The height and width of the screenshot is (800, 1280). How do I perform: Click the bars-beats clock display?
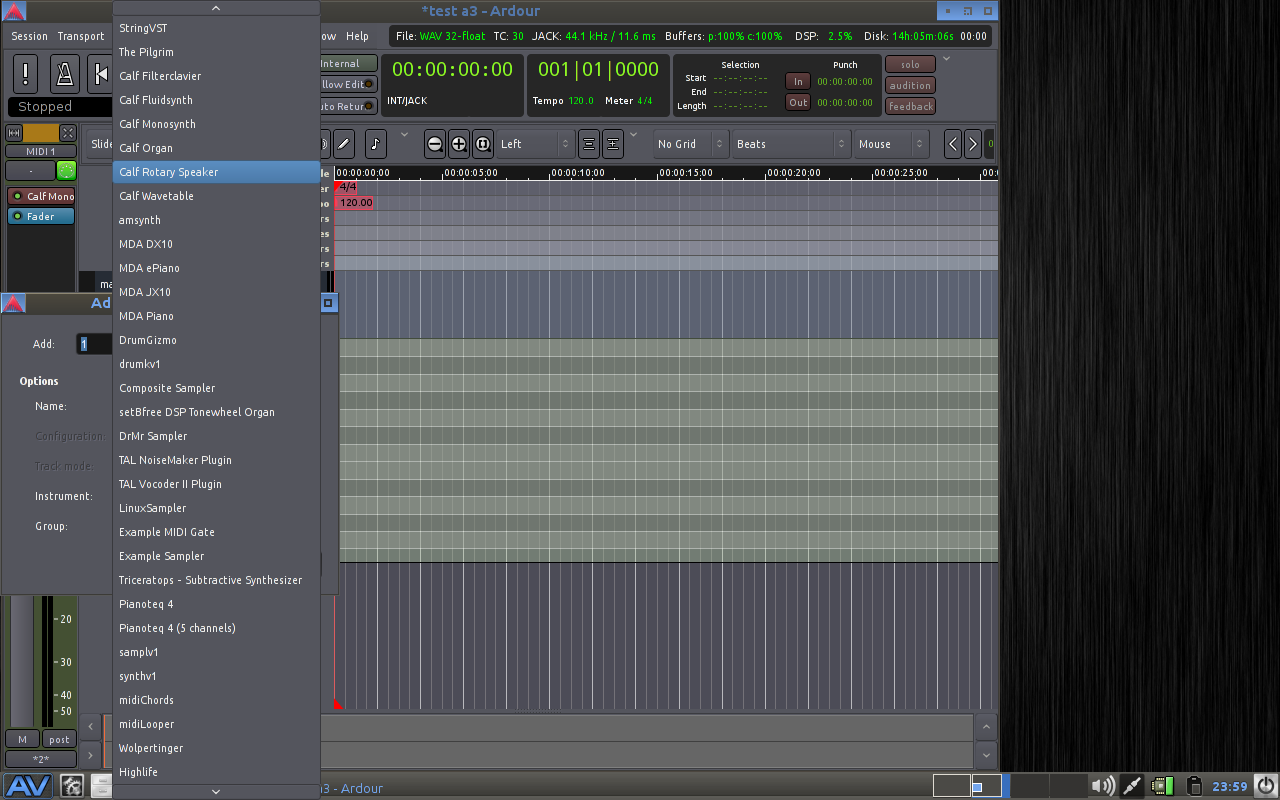598,69
